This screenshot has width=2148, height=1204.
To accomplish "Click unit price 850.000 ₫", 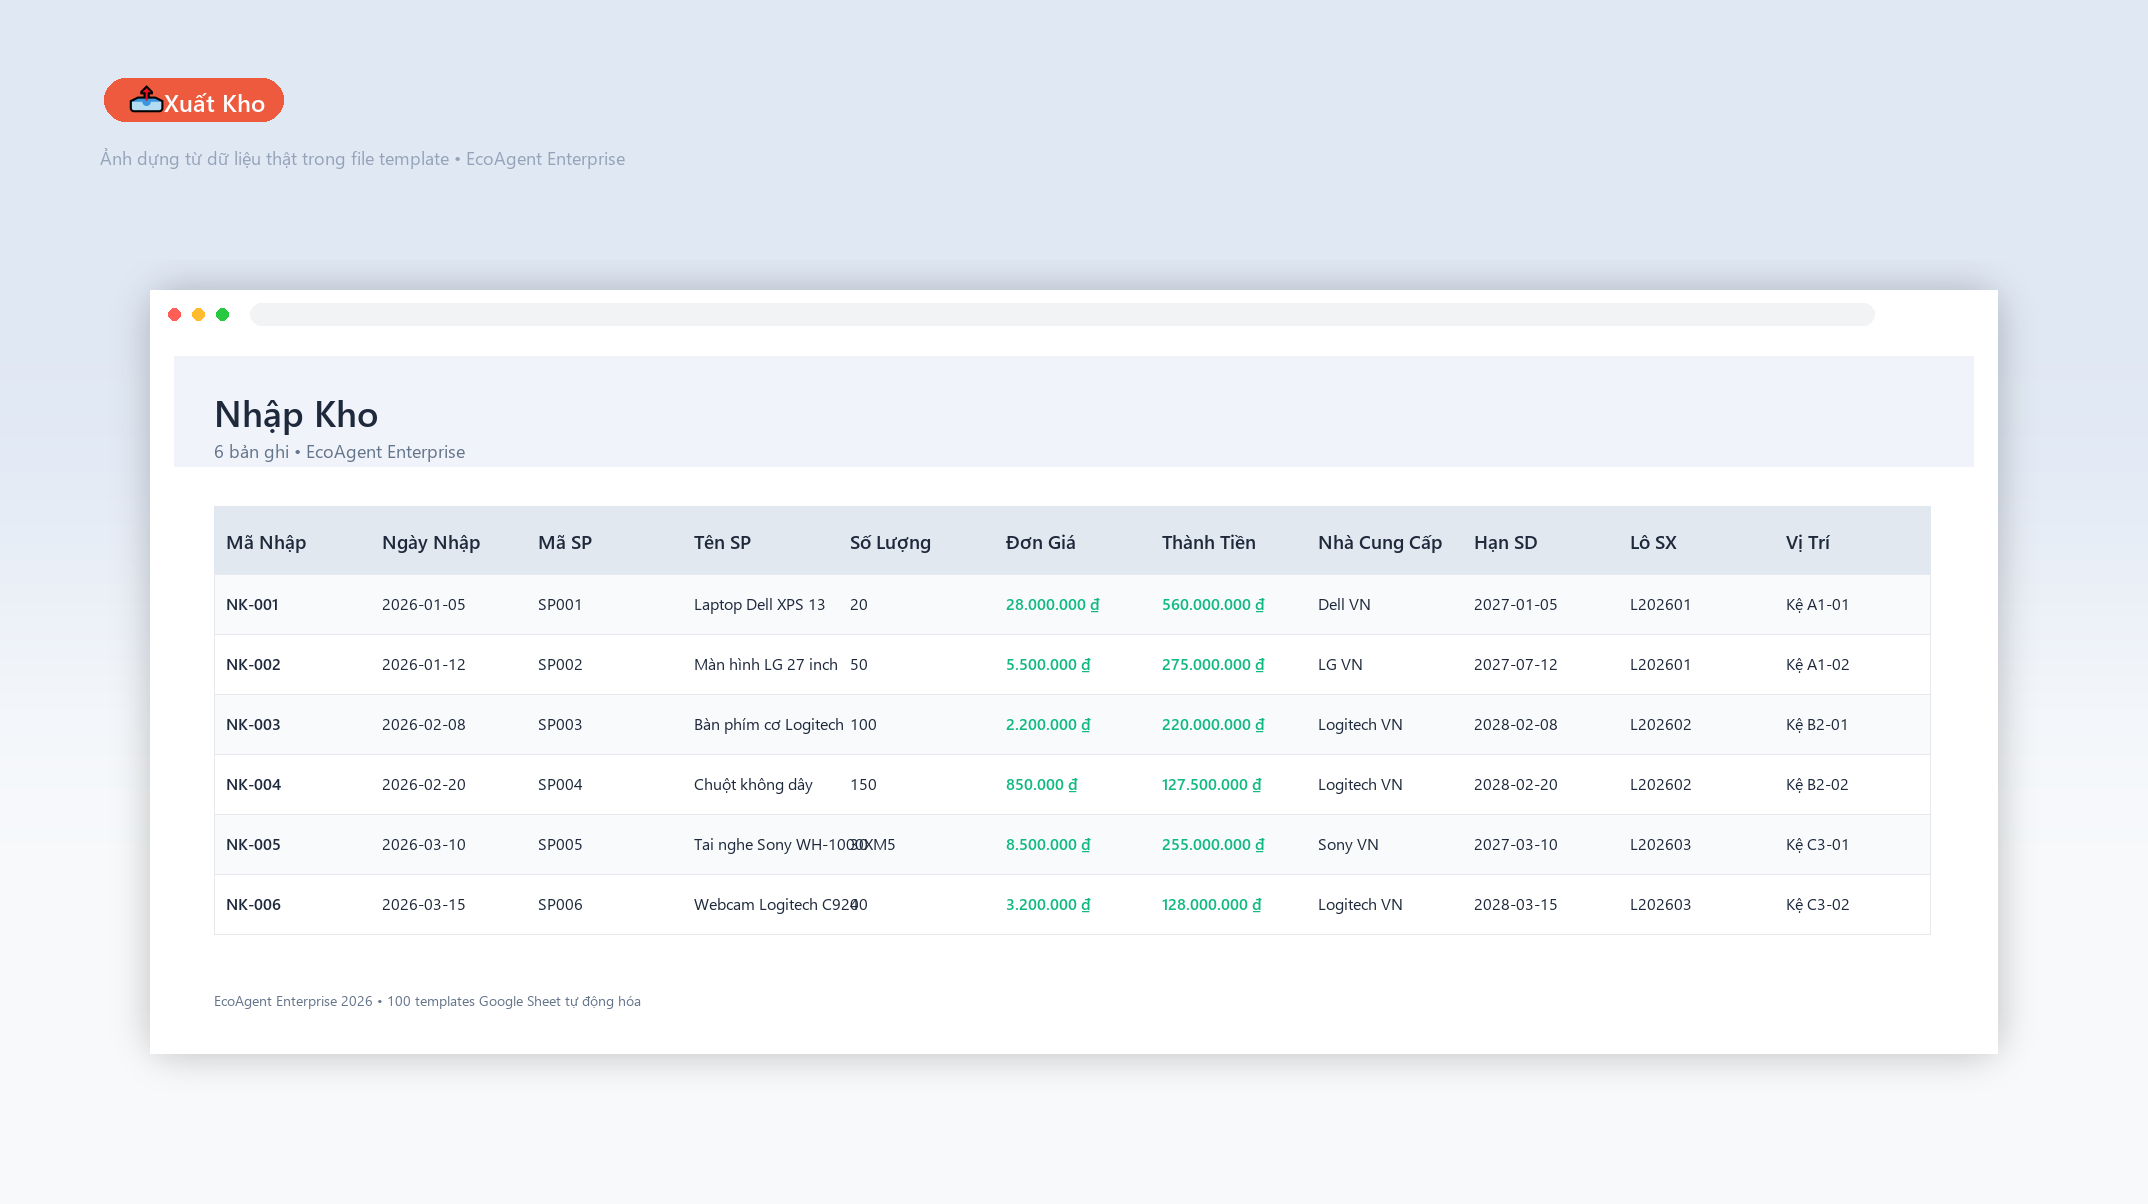I will [1042, 784].
